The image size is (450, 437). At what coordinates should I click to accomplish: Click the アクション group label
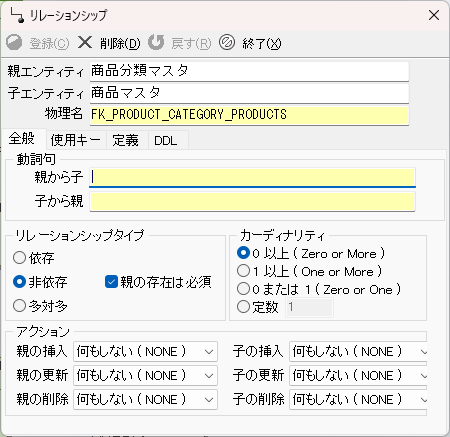click(x=43, y=332)
